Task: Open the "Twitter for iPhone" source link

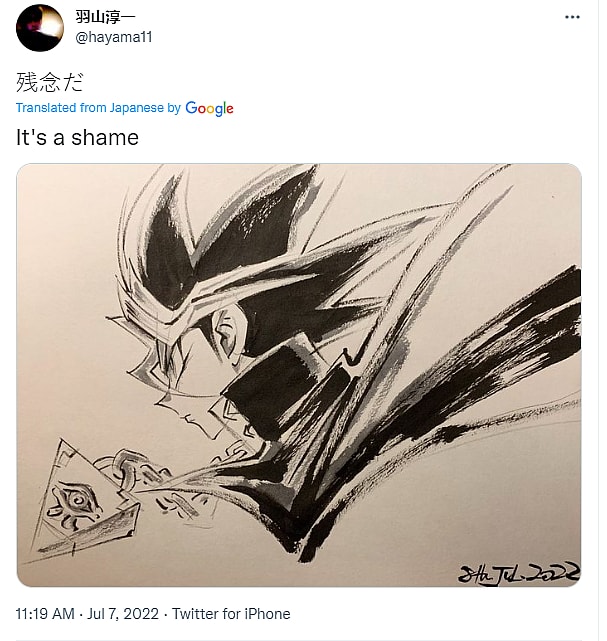Action: [231, 613]
